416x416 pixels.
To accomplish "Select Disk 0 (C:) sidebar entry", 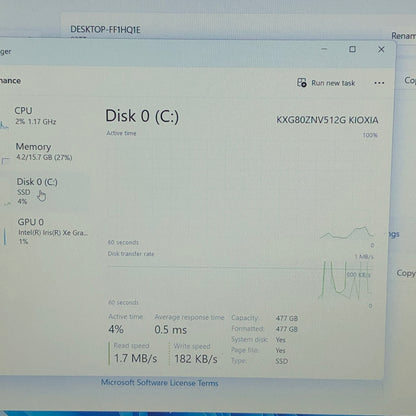I will click(45, 191).
